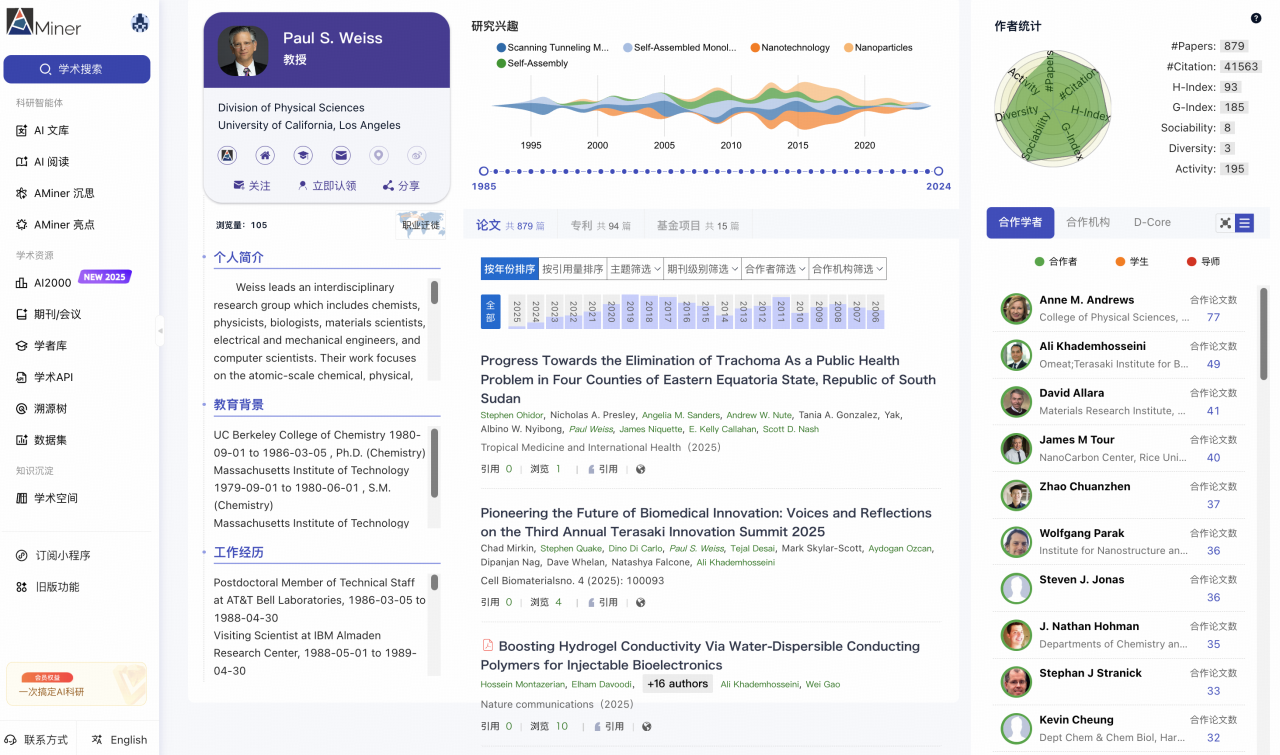Click the email envelope icon
This screenshot has height=755, width=1280.
pos(341,155)
